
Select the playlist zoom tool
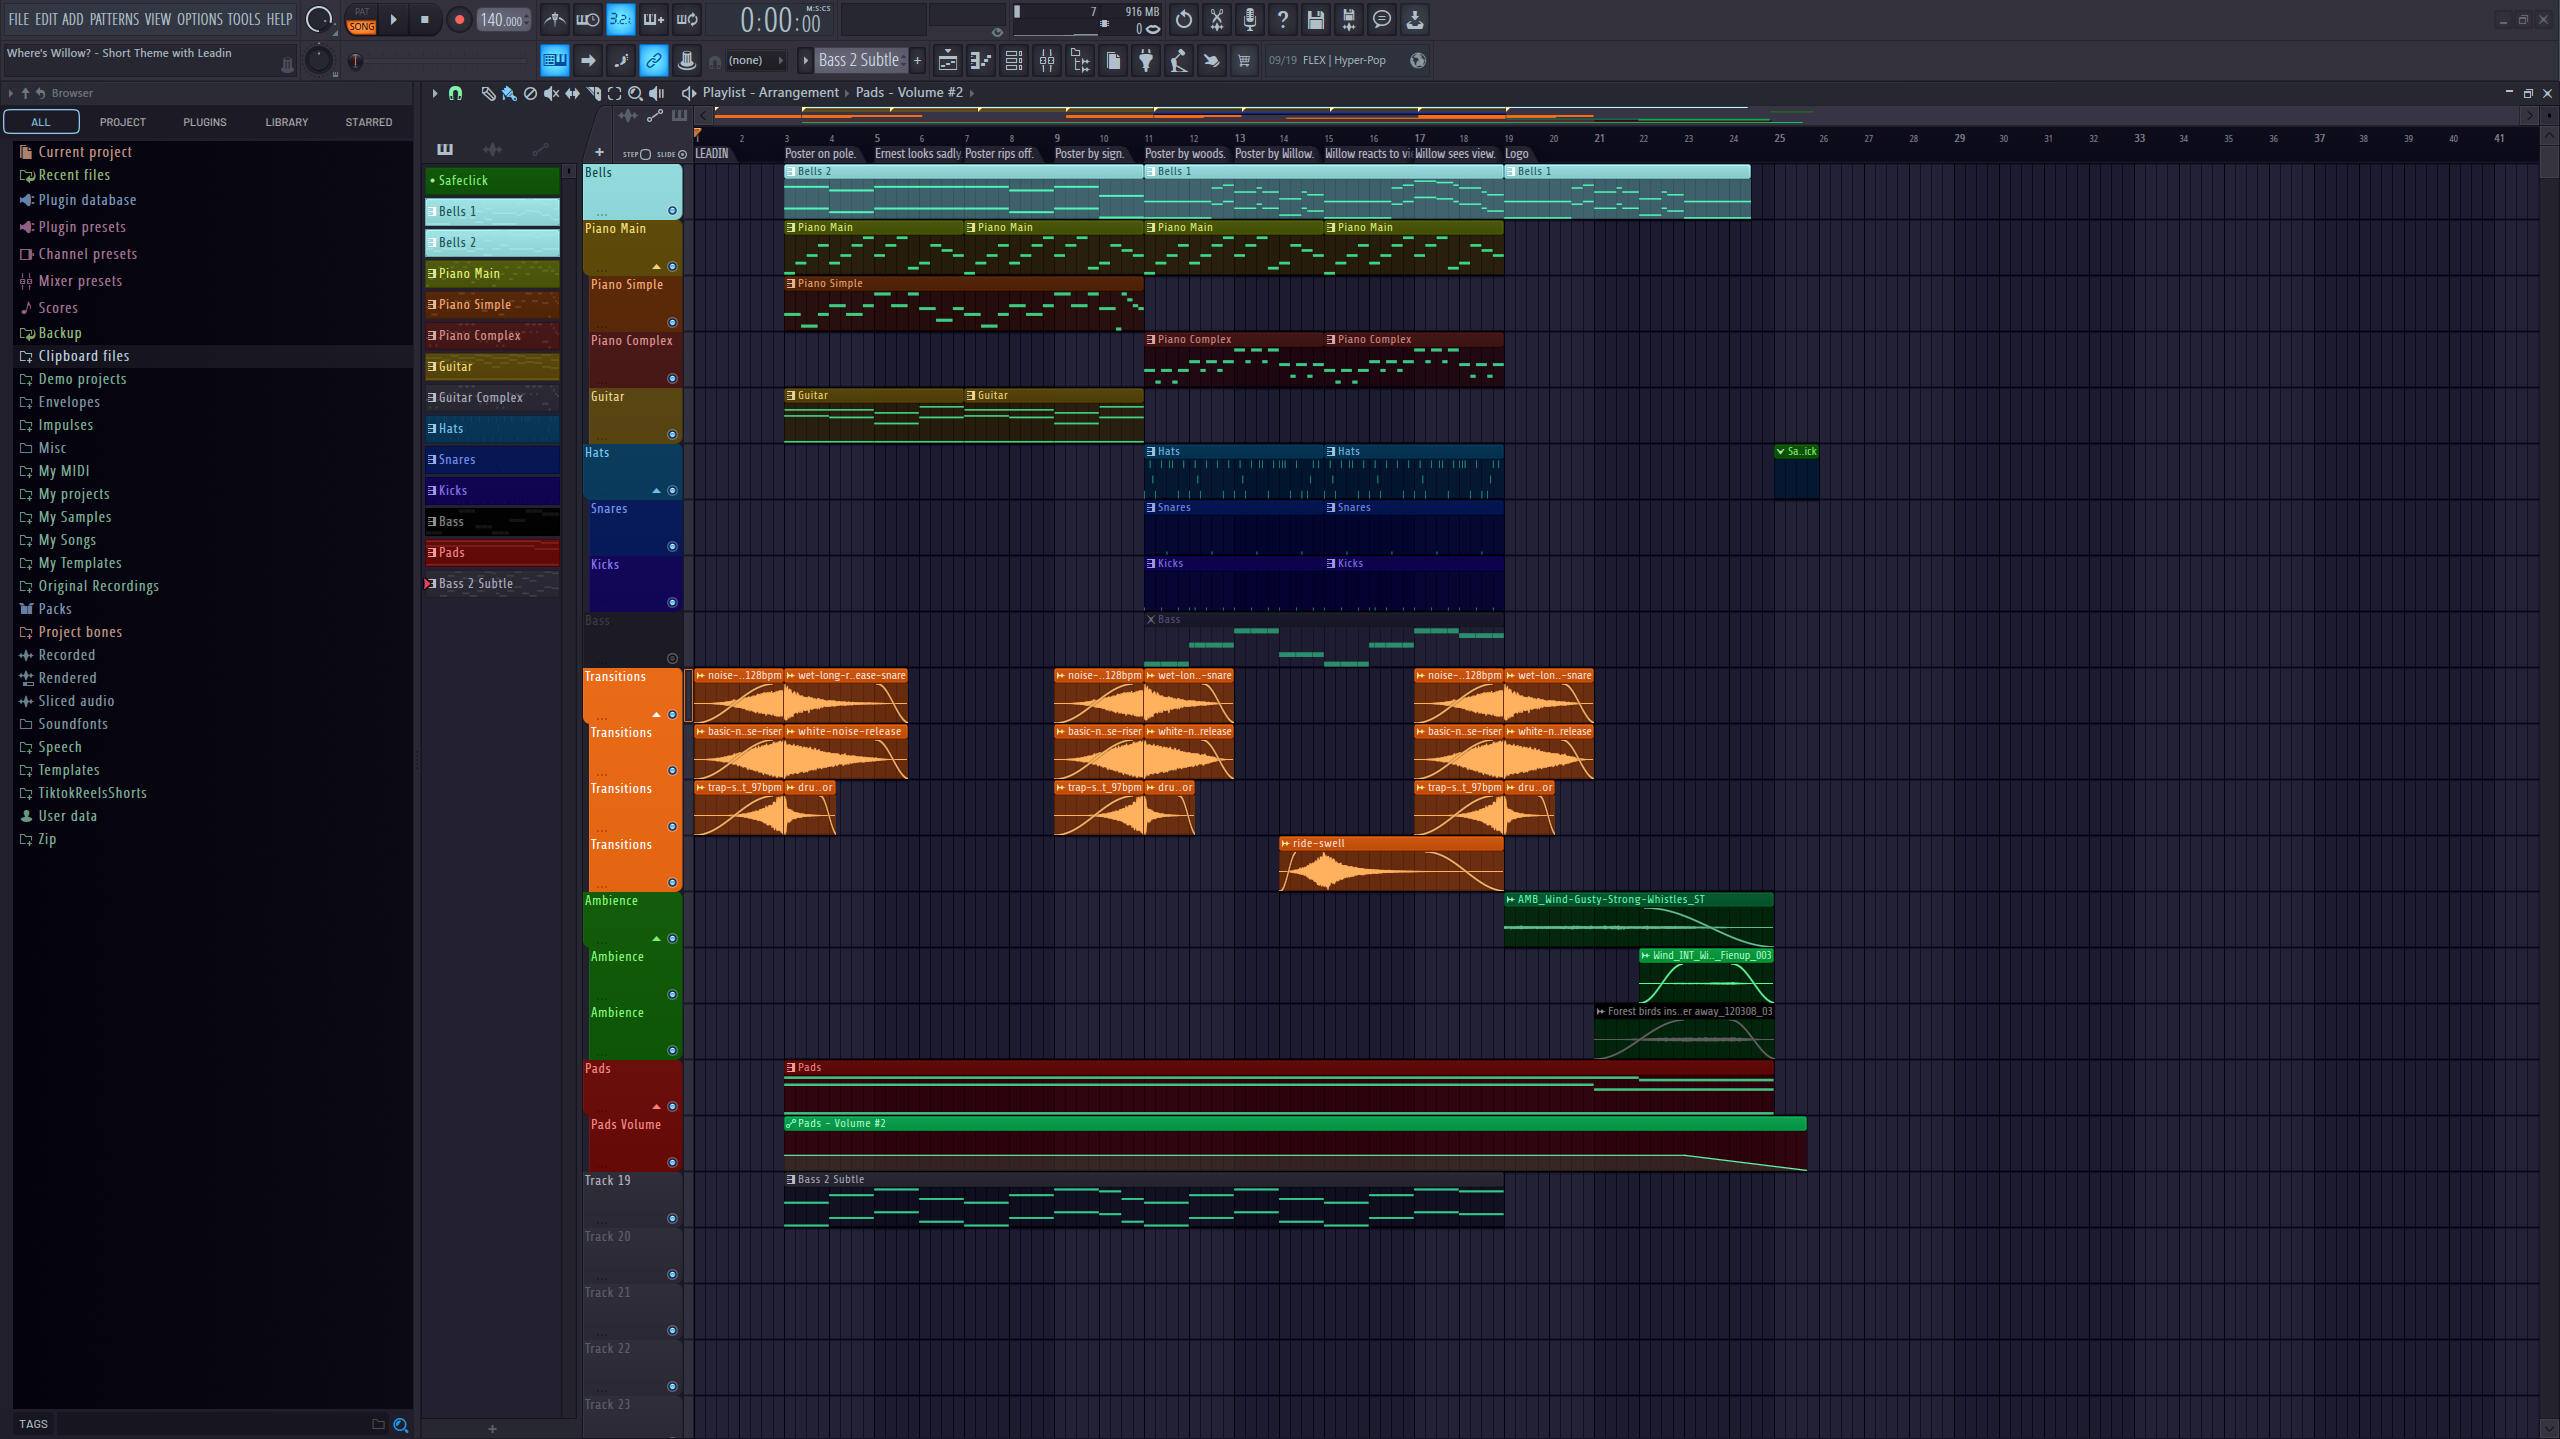point(635,93)
